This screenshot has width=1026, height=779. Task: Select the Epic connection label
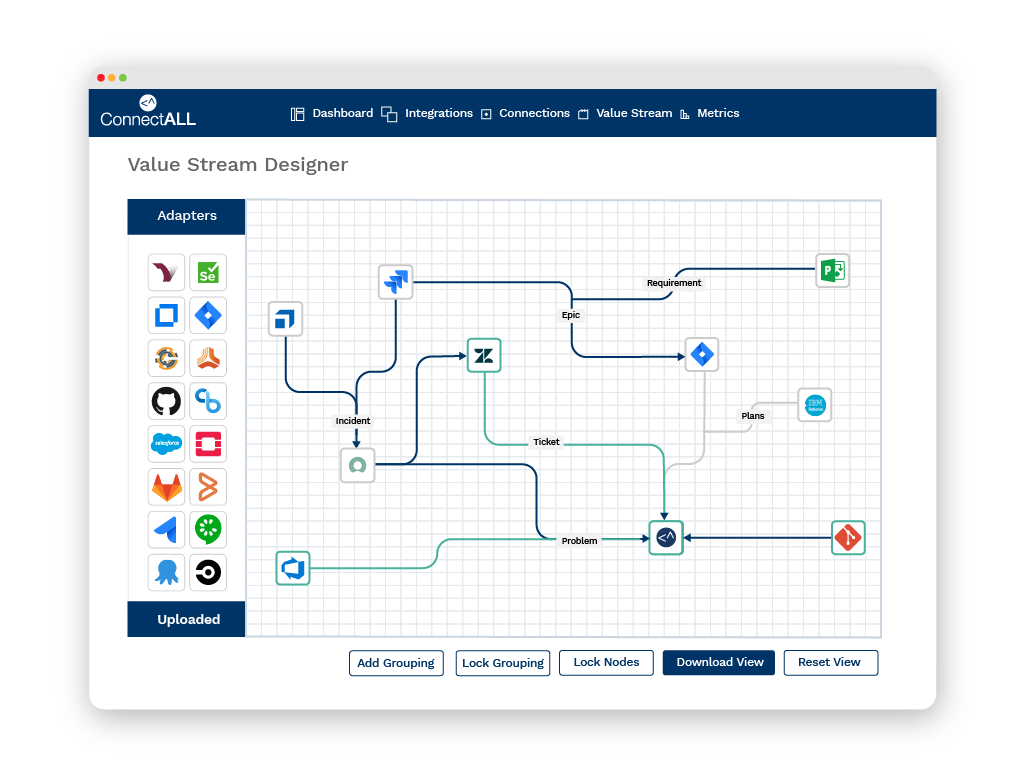(571, 315)
